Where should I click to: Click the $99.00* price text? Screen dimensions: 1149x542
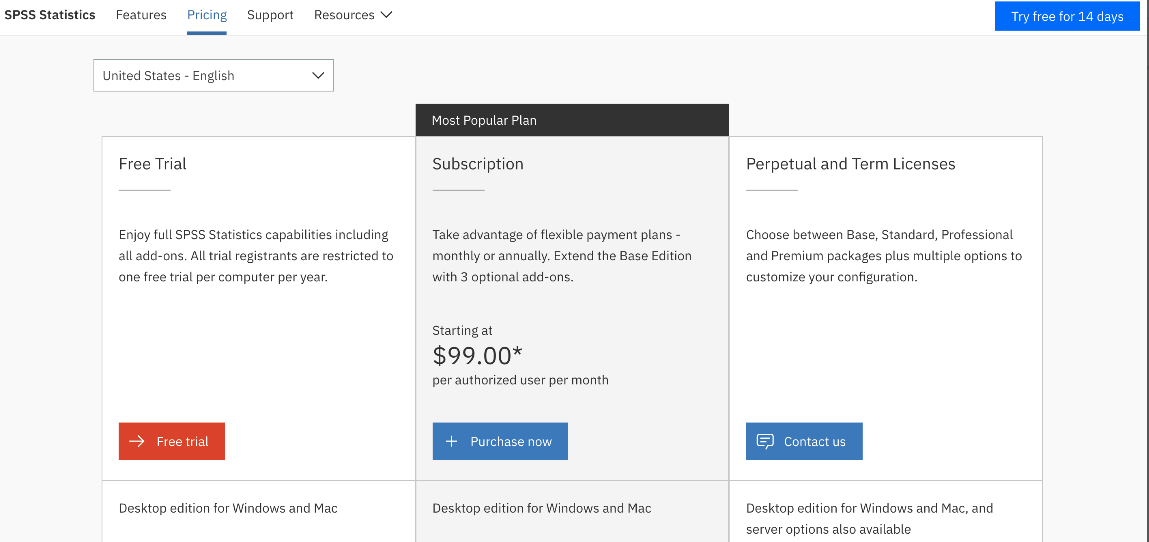tap(477, 355)
